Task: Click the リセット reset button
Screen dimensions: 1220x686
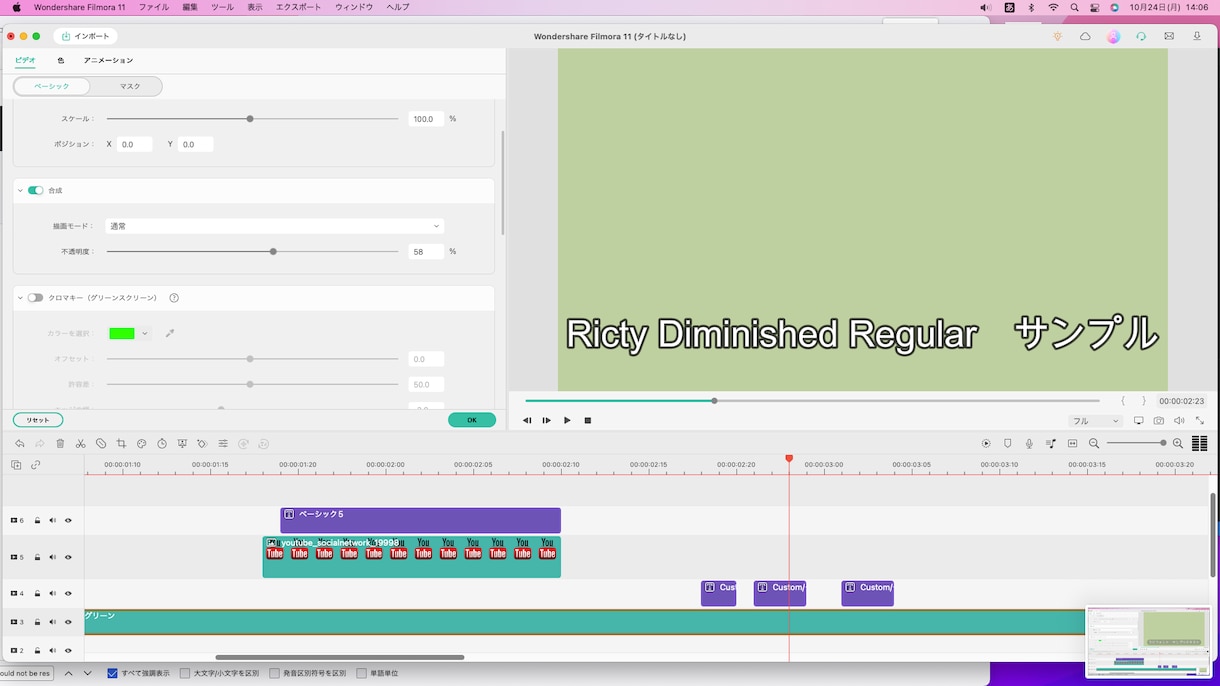Action: 38,420
